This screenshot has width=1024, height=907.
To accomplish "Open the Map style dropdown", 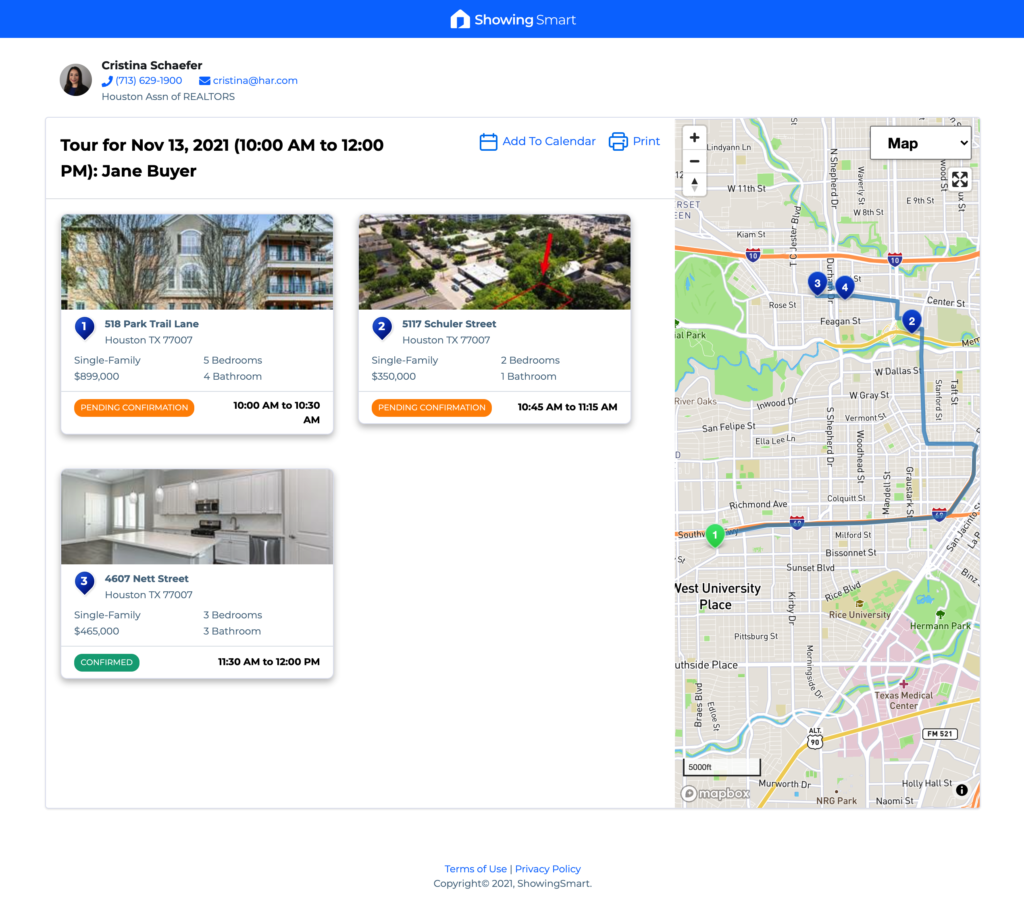I will click(x=920, y=143).
